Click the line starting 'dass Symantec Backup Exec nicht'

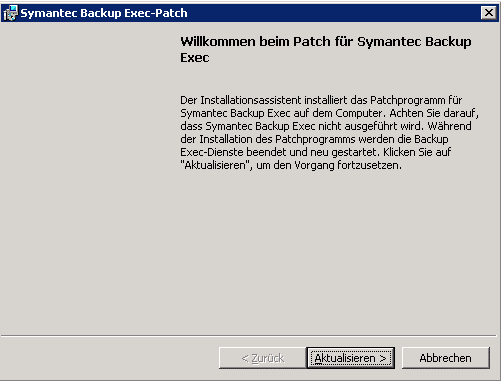point(326,126)
